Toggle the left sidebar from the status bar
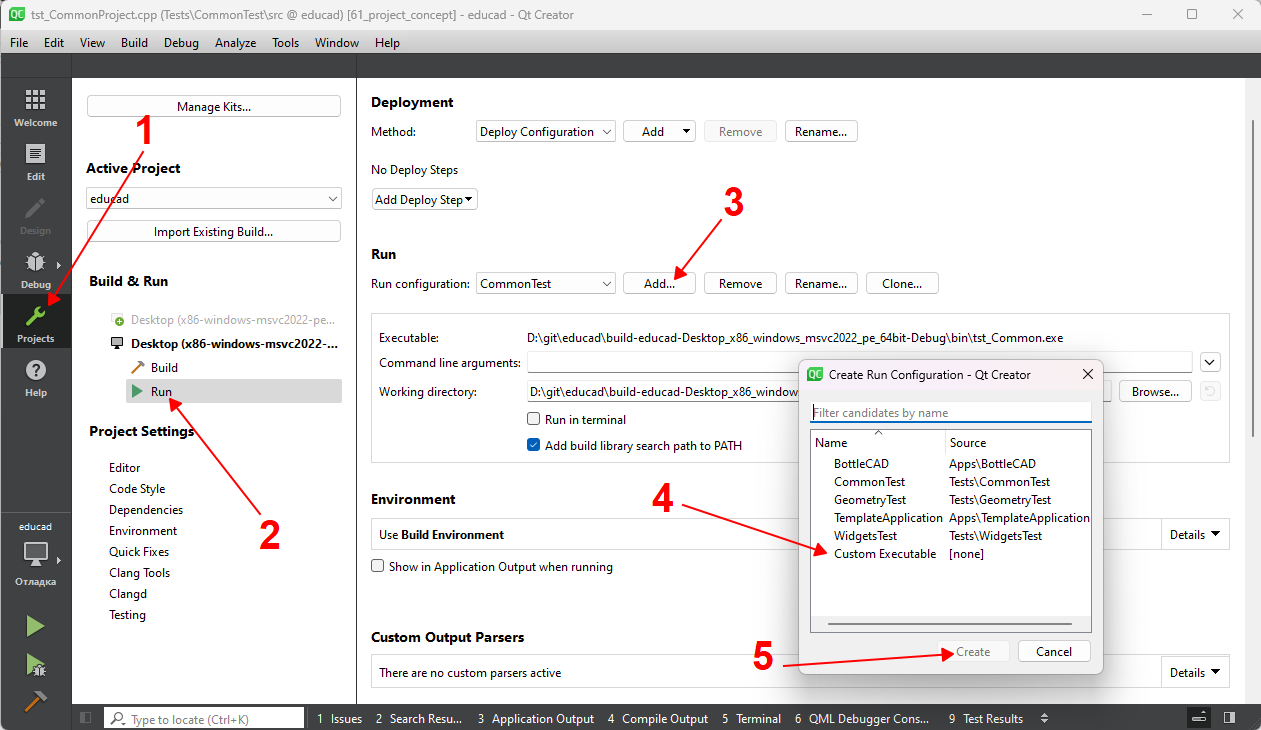Image resolution: width=1261 pixels, height=730 pixels. [x=86, y=718]
